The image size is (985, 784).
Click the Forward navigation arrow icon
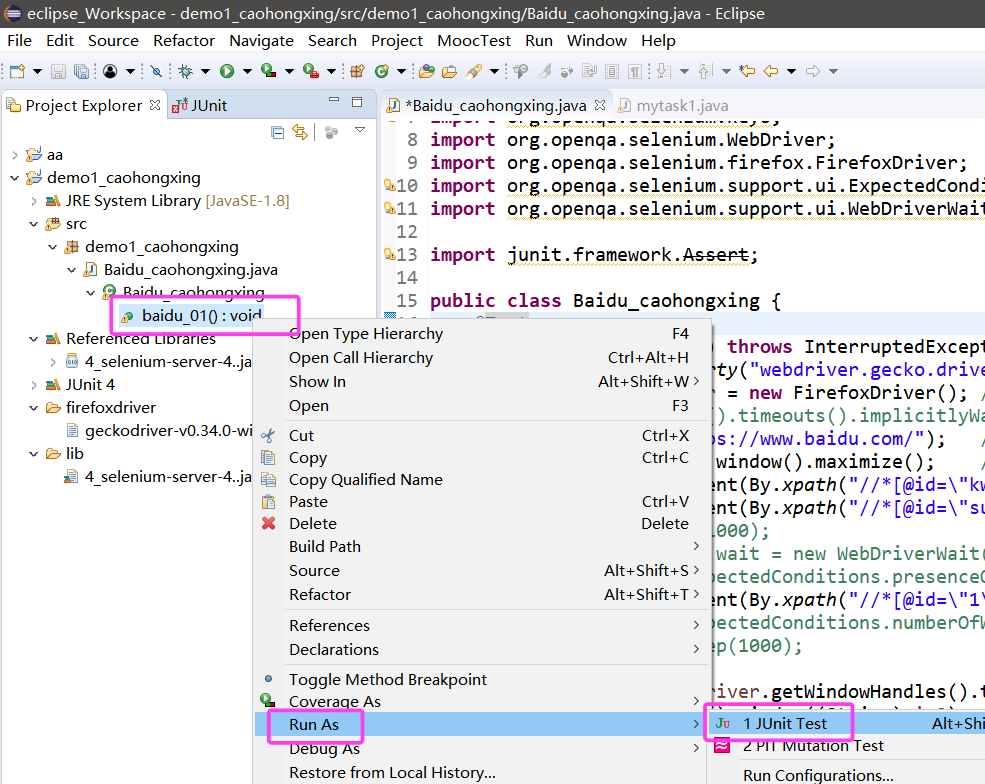click(x=813, y=71)
